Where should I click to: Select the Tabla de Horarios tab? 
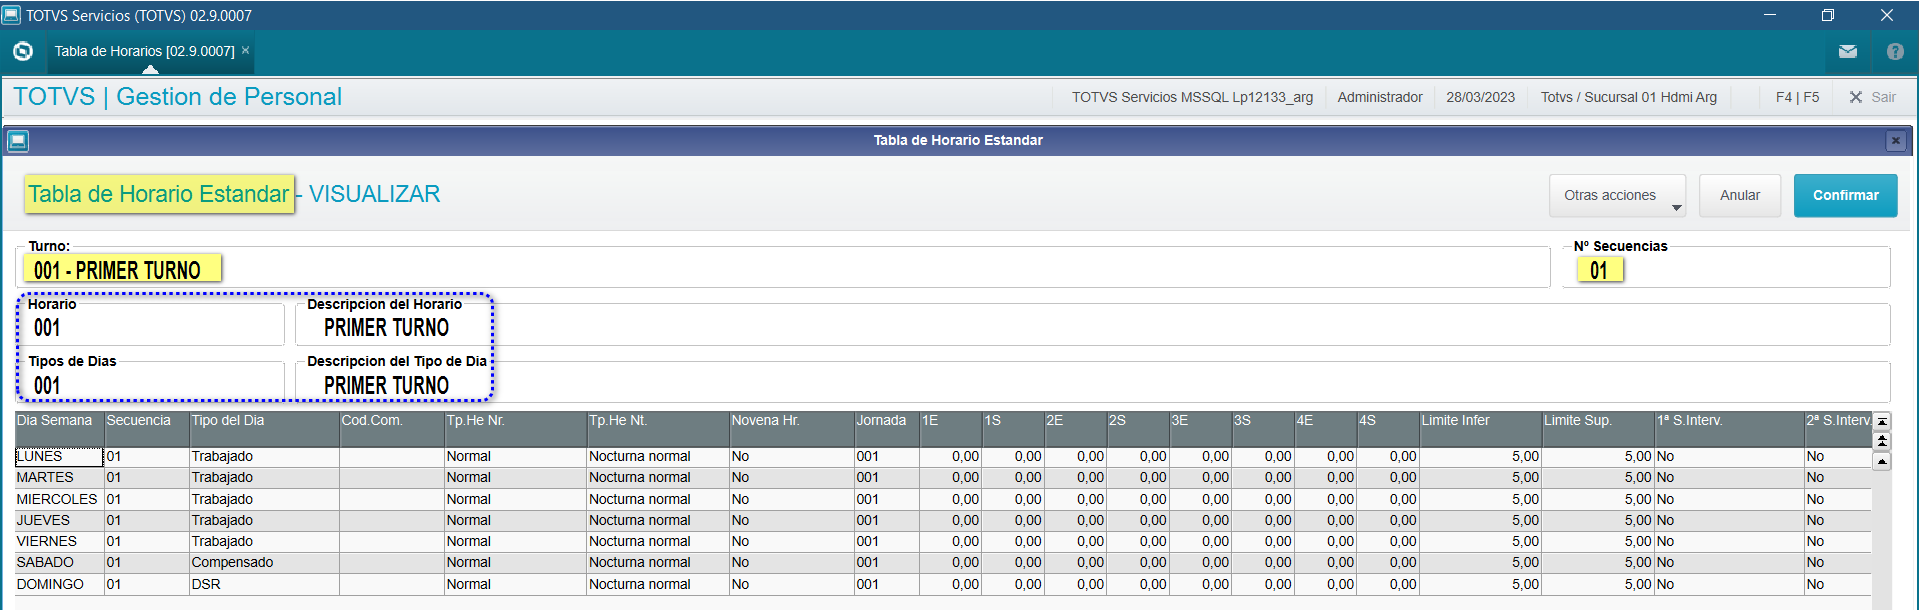click(144, 51)
